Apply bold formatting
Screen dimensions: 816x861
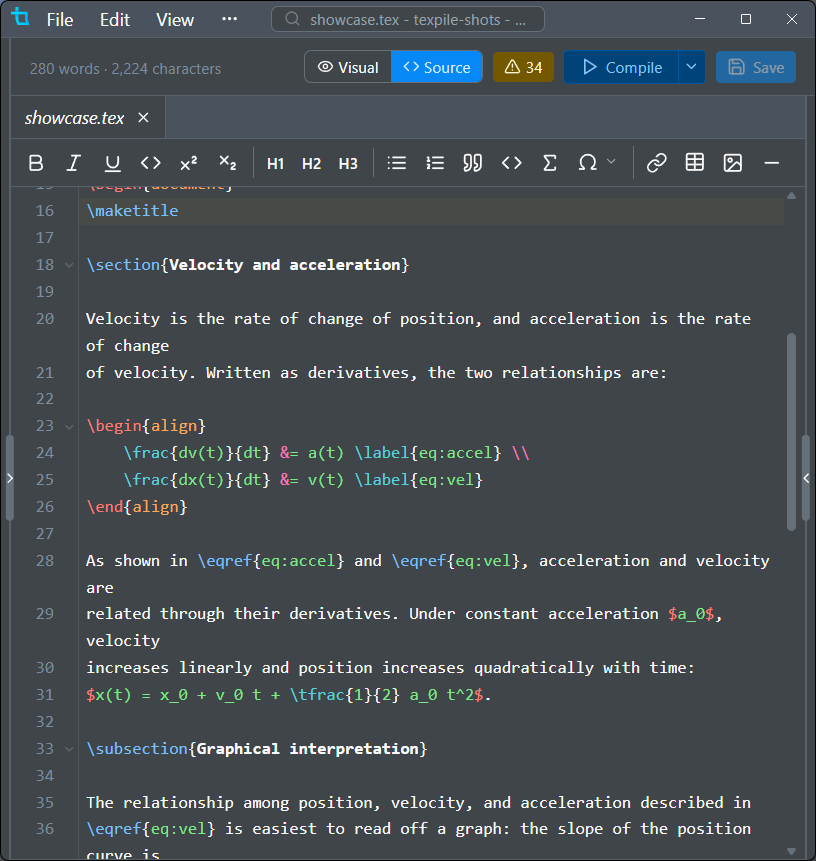coord(36,163)
